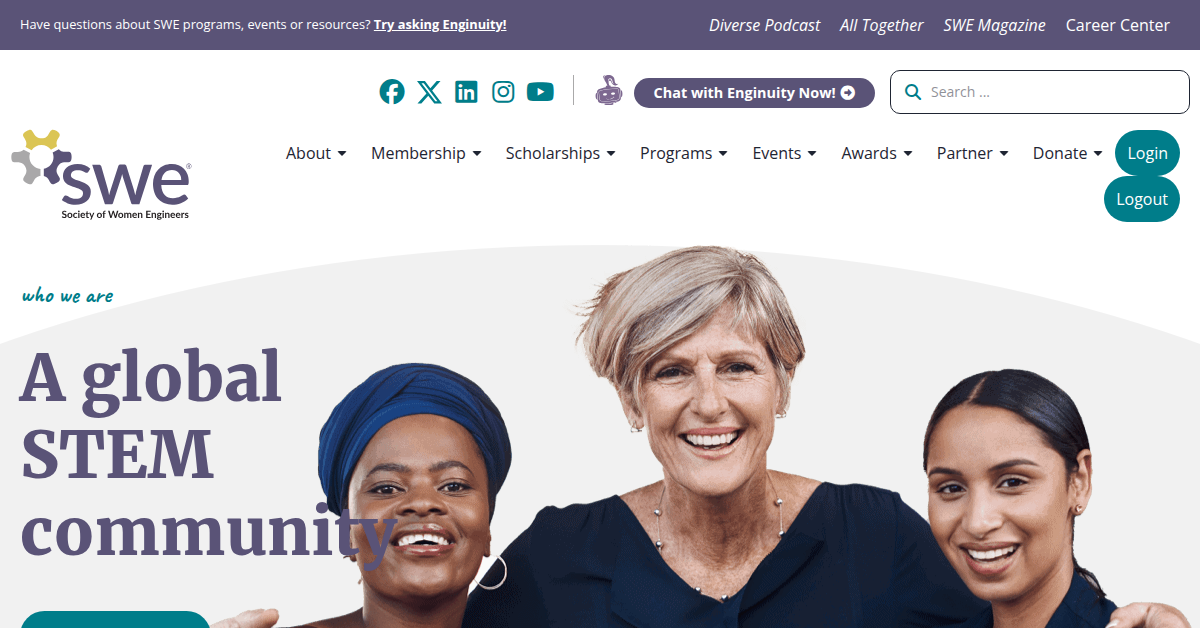
Task: Follow the Try asking Enginuity link
Action: [440, 24]
